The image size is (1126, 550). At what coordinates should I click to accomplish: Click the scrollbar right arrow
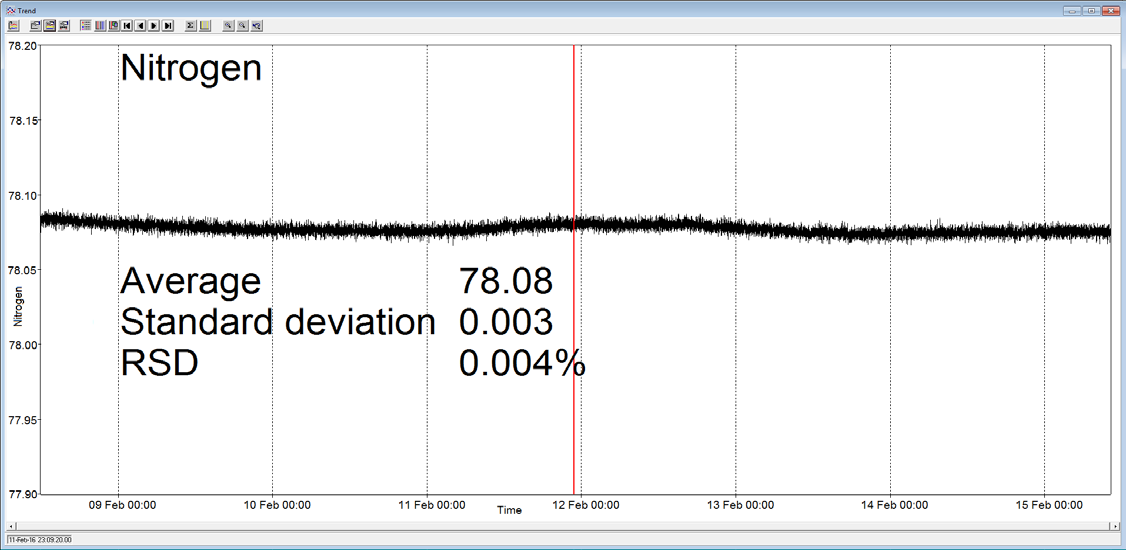[1117, 527]
